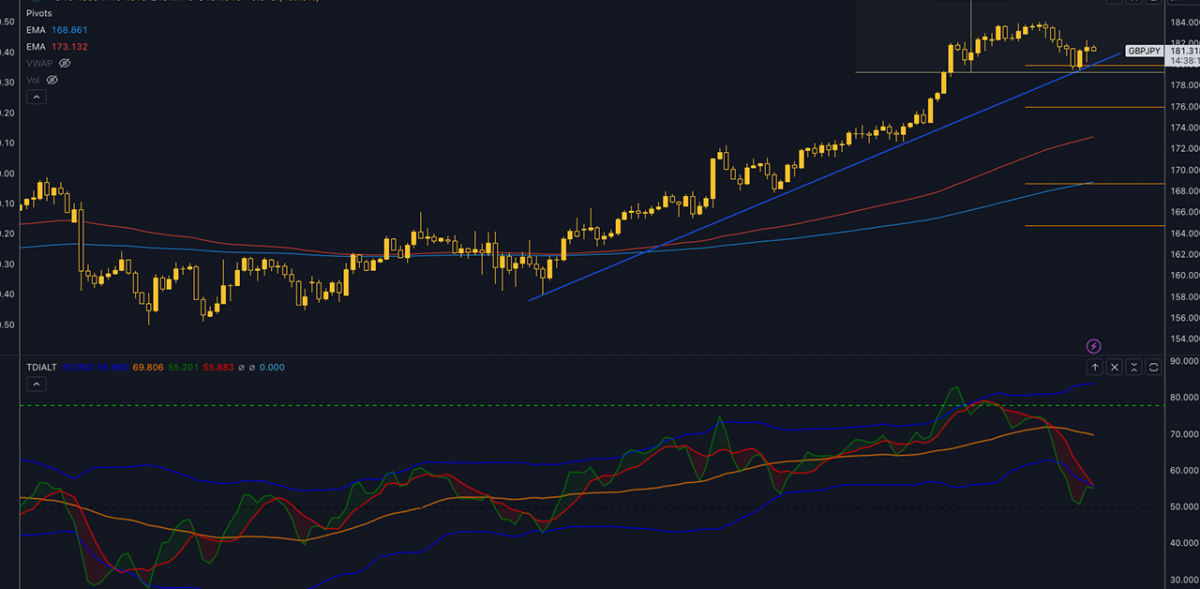Viewport: 1200px width, 589px height.
Task: Show the hidden VWAP indicator
Action: (65, 63)
